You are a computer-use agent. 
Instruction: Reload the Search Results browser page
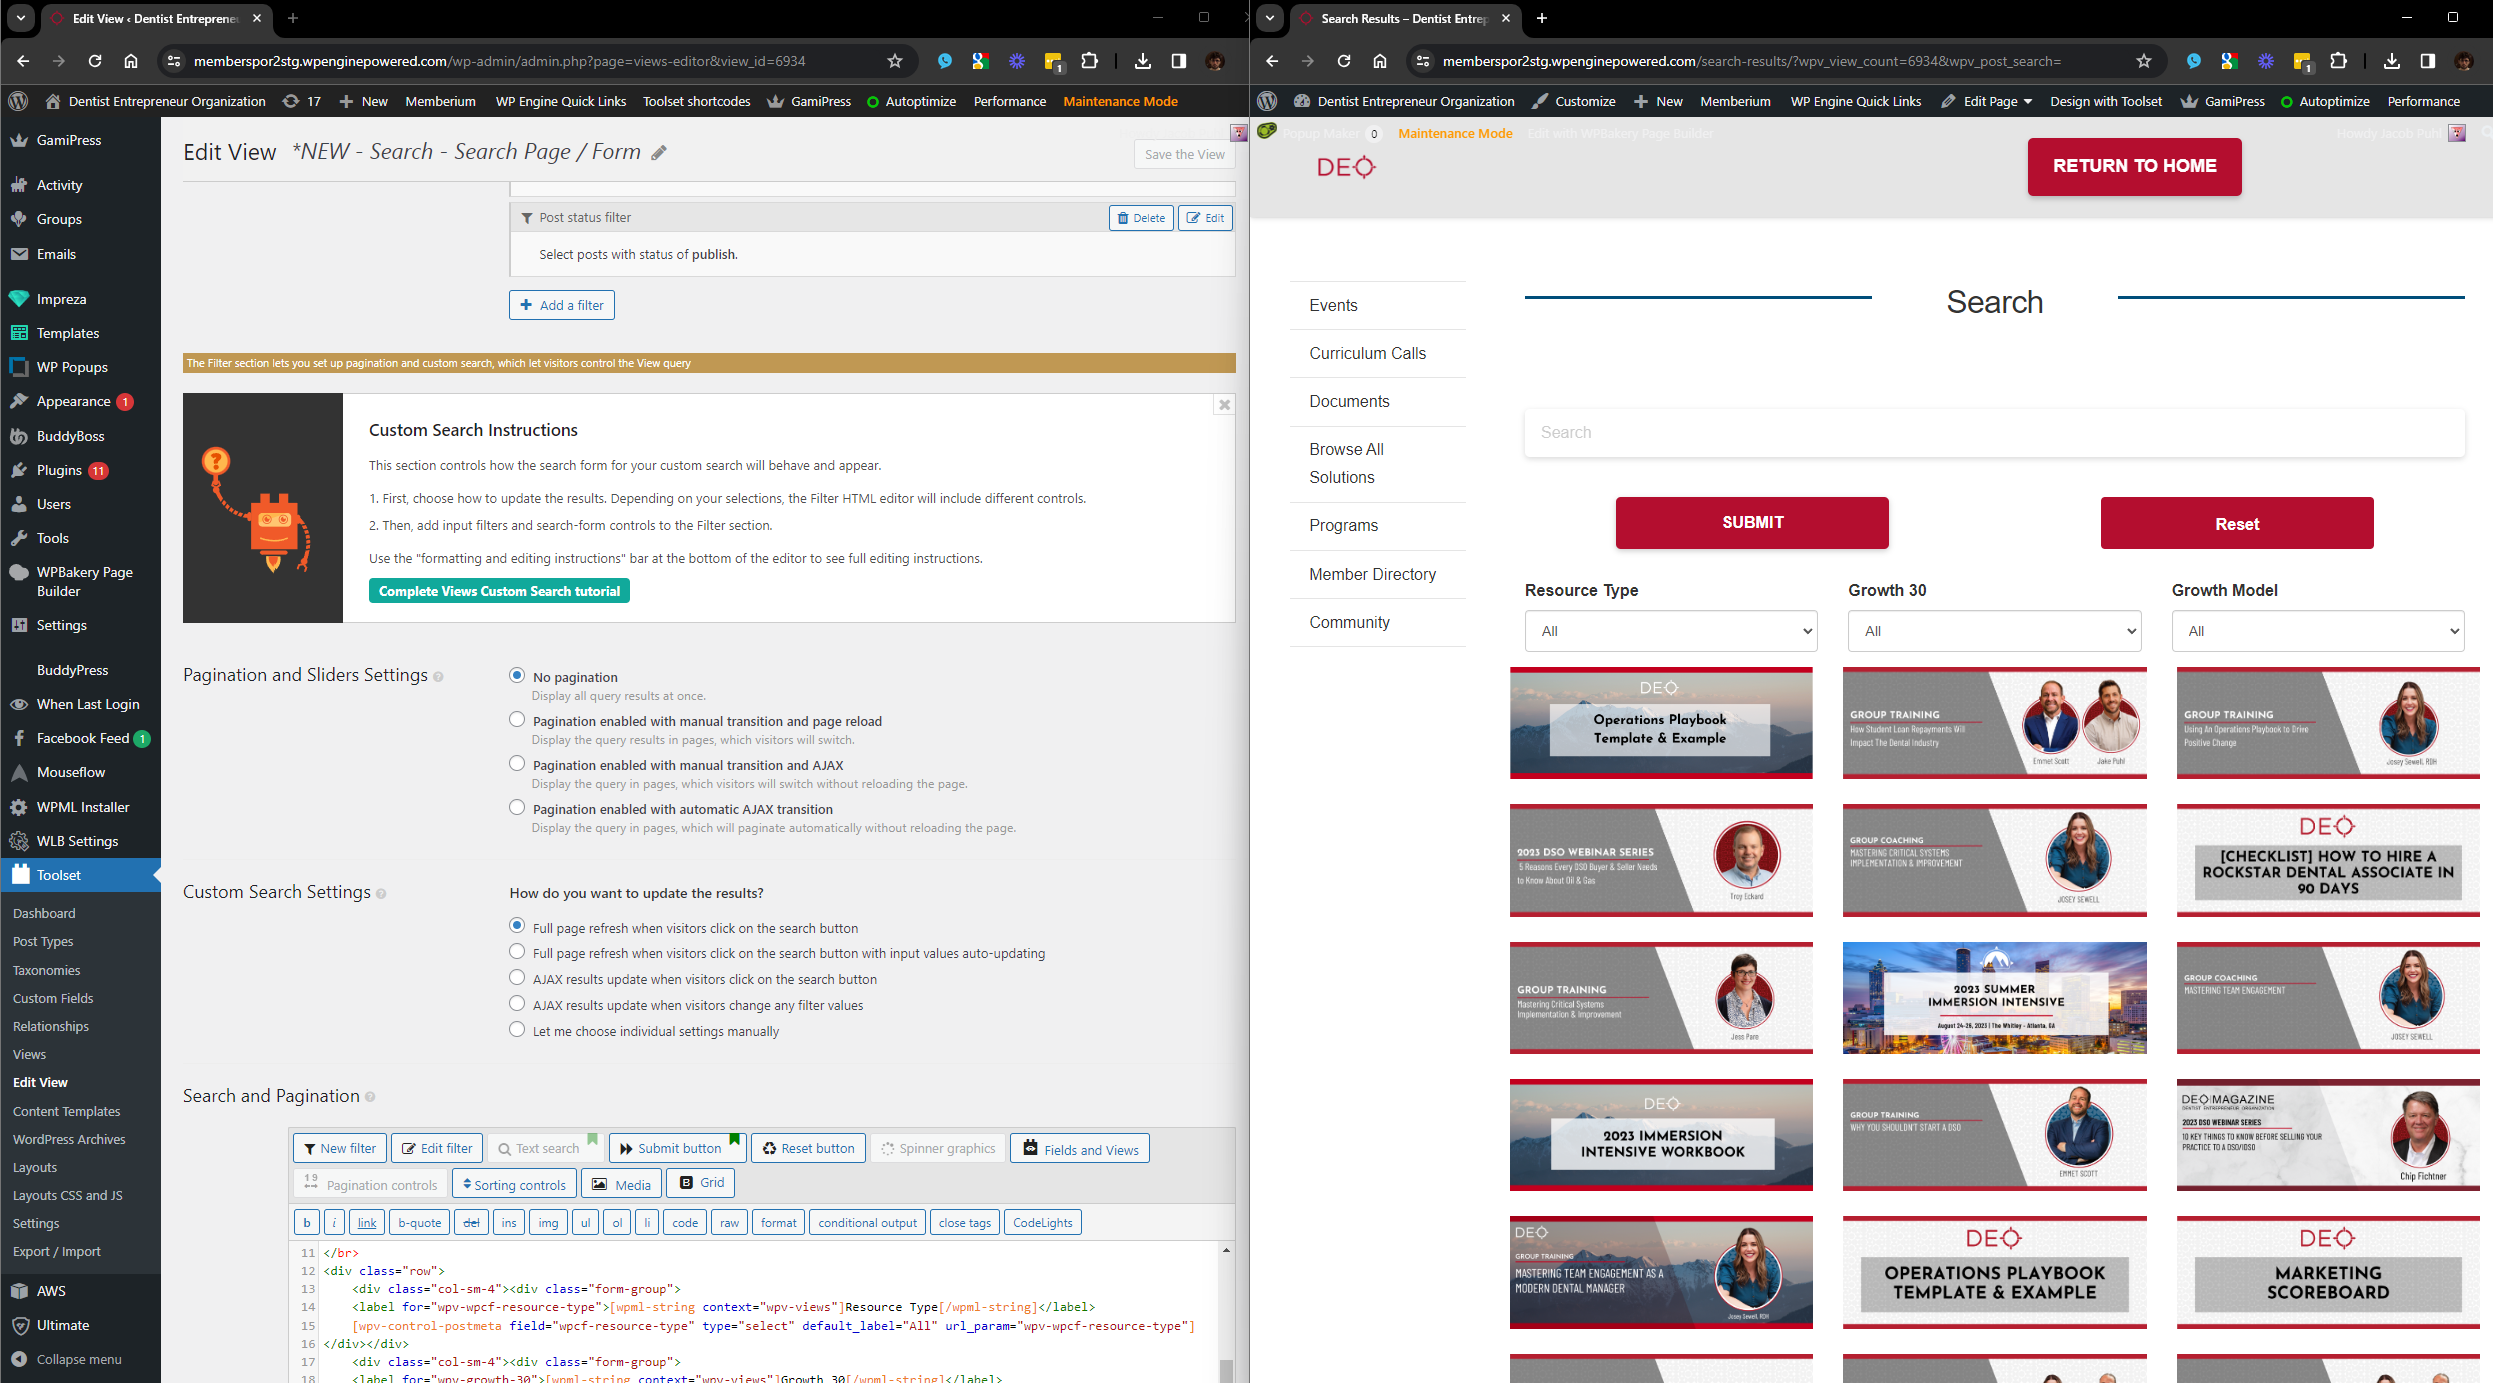(x=1344, y=61)
